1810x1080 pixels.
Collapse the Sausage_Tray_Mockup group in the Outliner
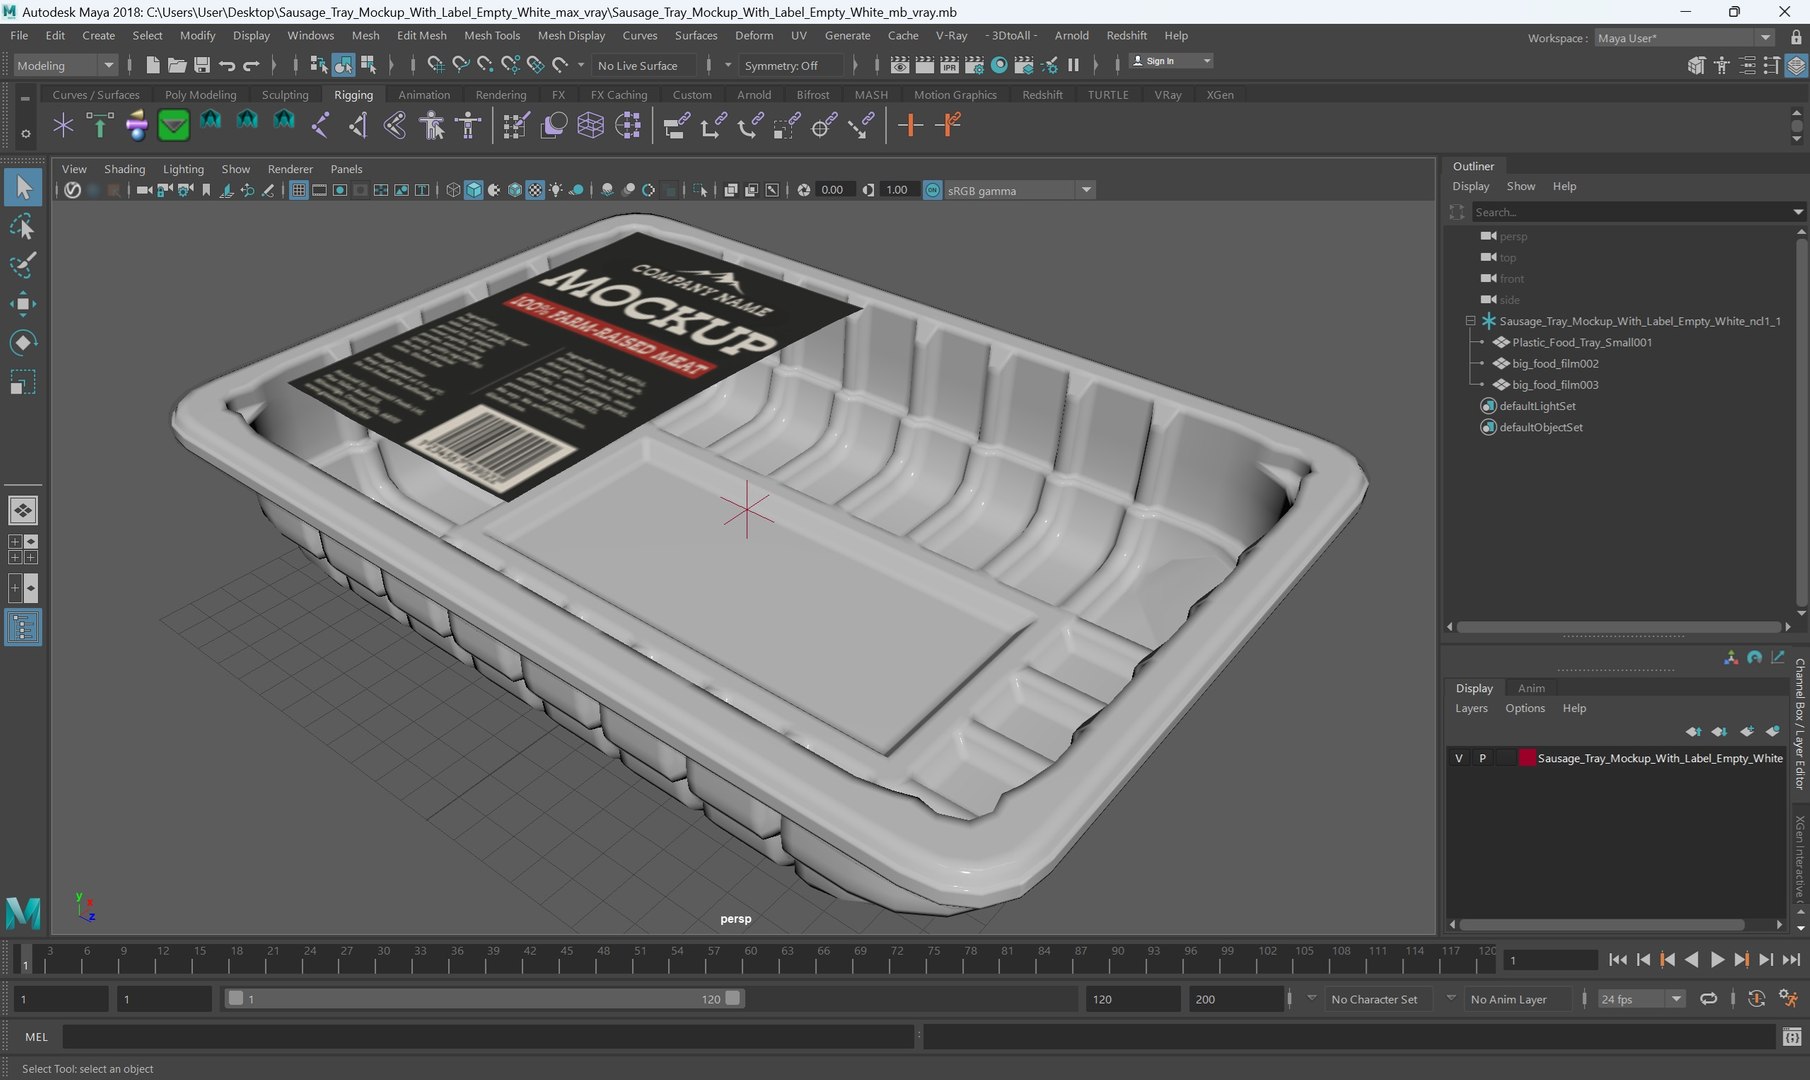pos(1471,321)
